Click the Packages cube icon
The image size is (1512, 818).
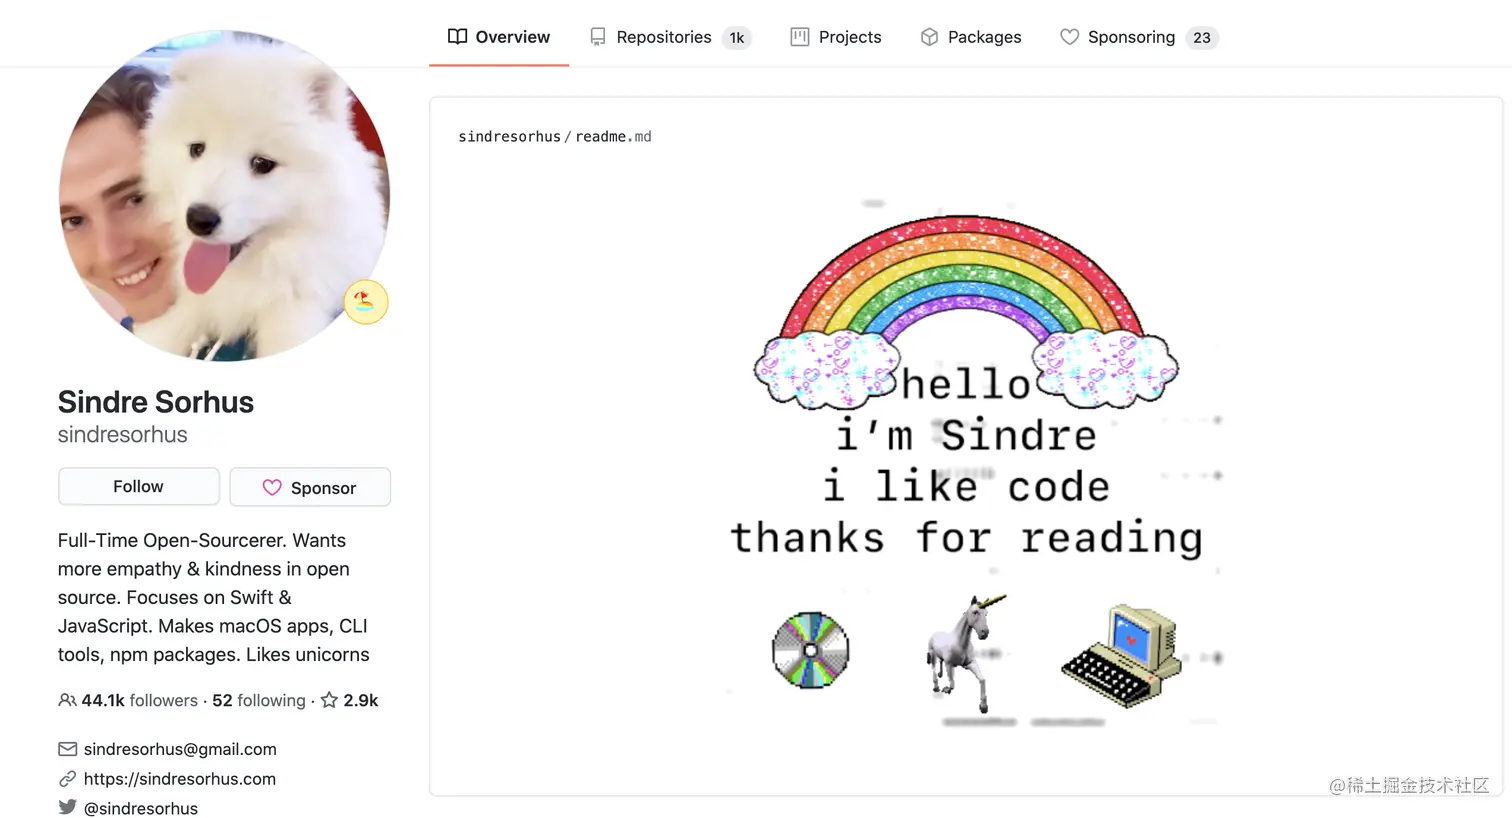point(929,37)
